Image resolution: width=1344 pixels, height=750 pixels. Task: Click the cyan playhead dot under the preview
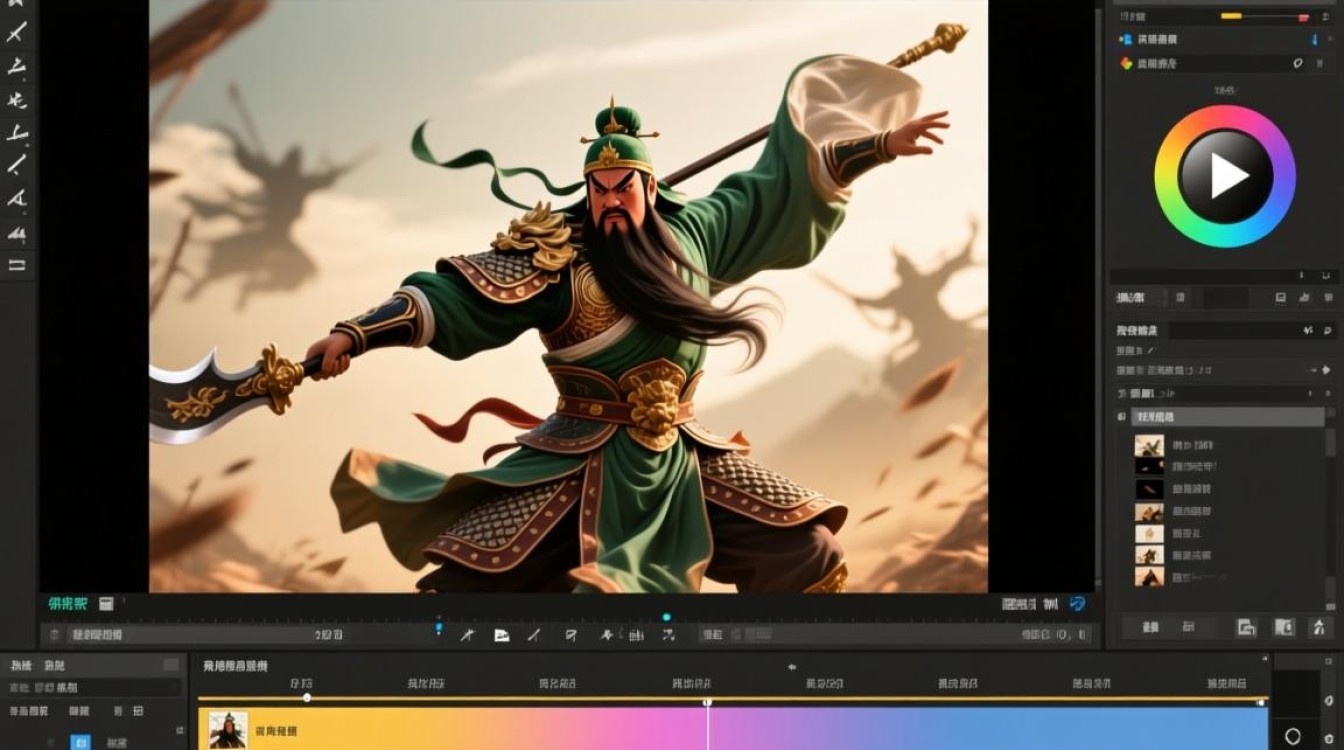click(667, 617)
